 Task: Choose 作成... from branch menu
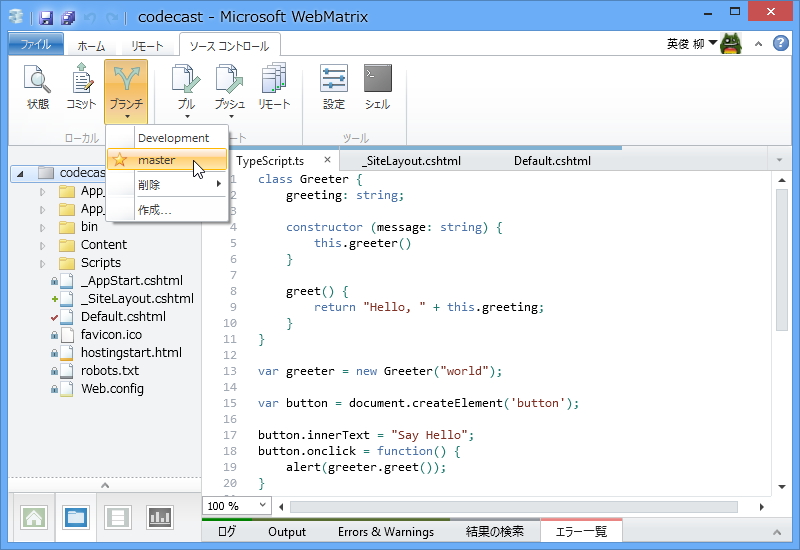tap(167, 210)
